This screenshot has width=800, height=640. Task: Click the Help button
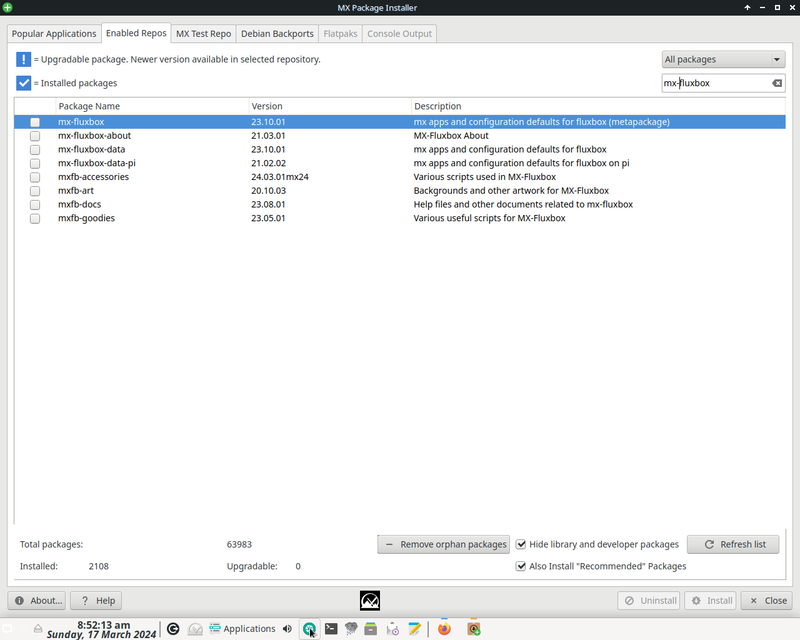(x=96, y=601)
